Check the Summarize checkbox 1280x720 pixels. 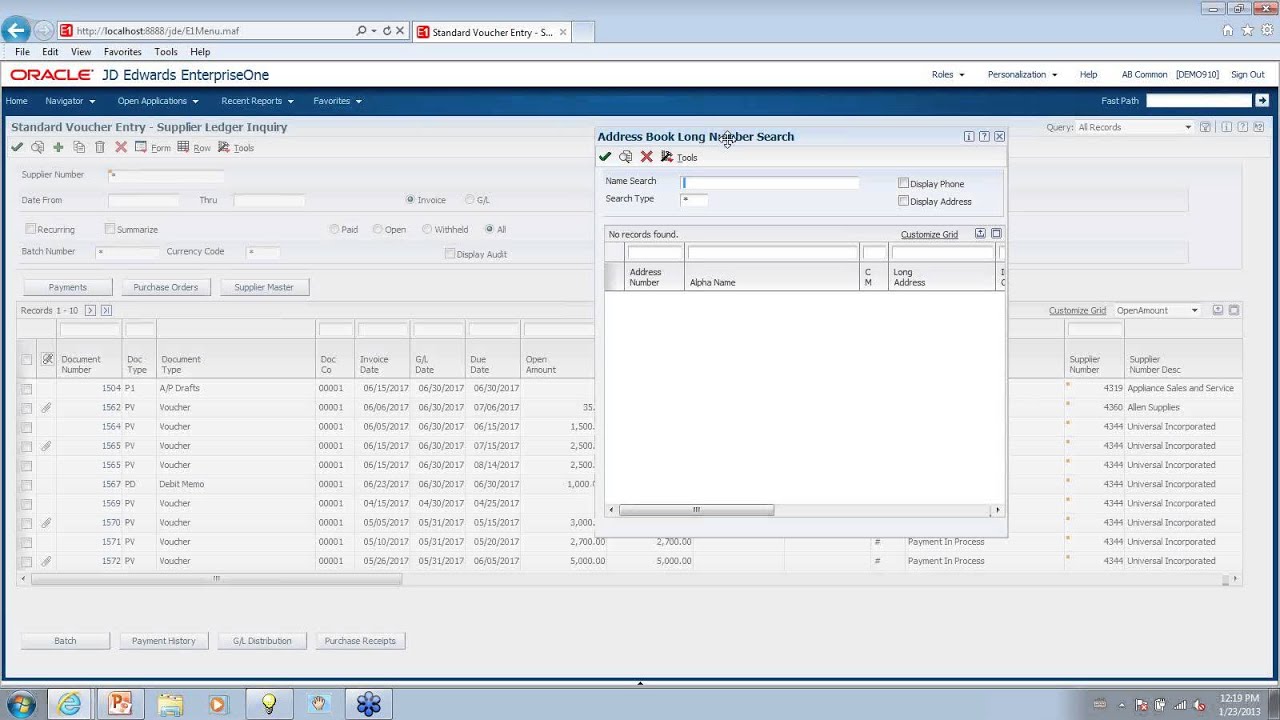pyautogui.click(x=110, y=229)
